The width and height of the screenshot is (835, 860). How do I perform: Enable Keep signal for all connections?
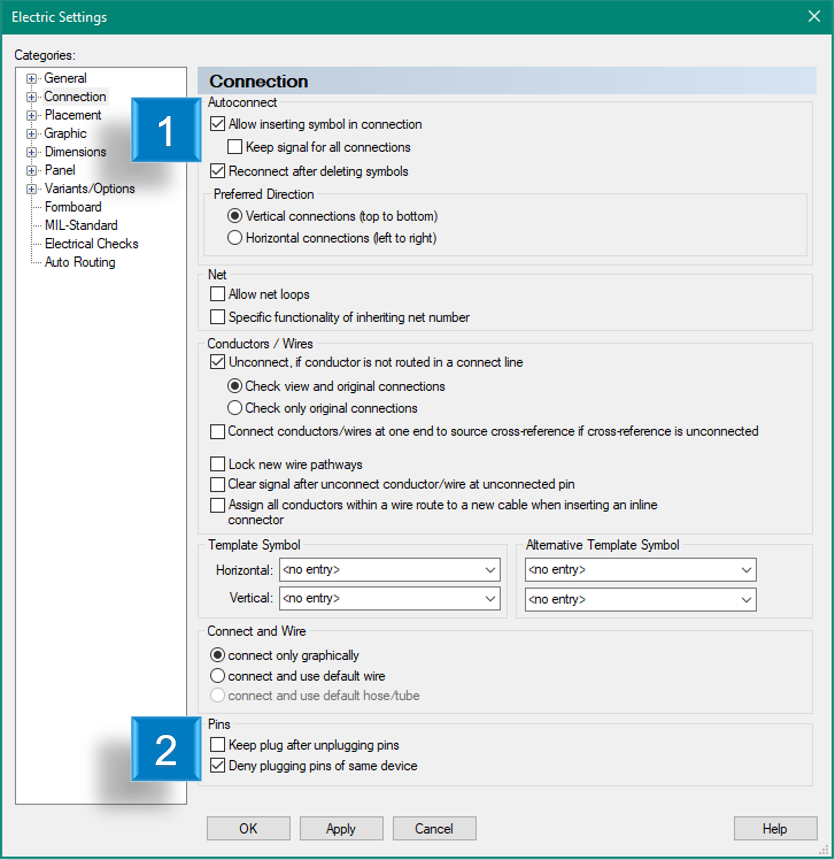pos(237,147)
